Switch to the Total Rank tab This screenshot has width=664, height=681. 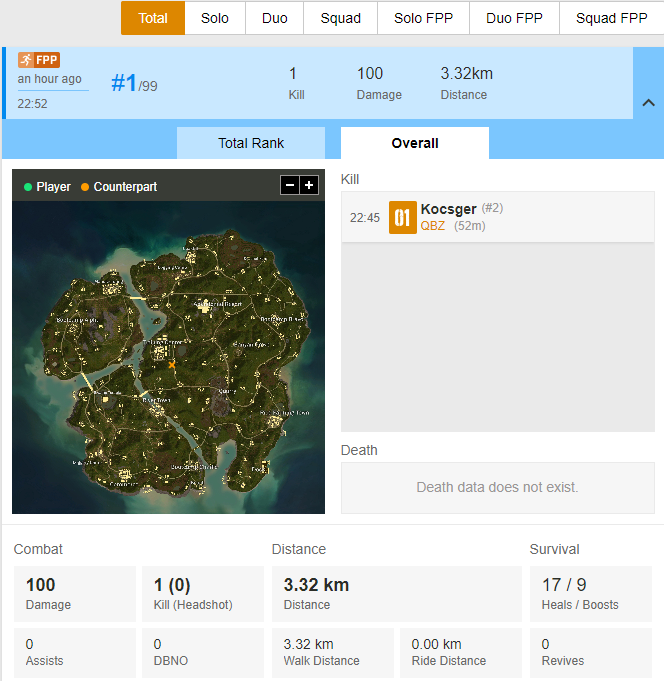[251, 143]
